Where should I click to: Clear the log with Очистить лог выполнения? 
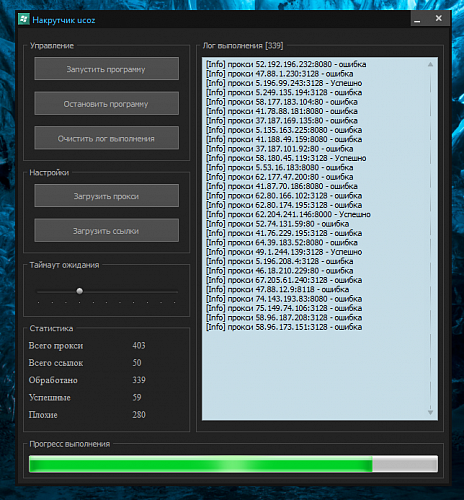106,138
